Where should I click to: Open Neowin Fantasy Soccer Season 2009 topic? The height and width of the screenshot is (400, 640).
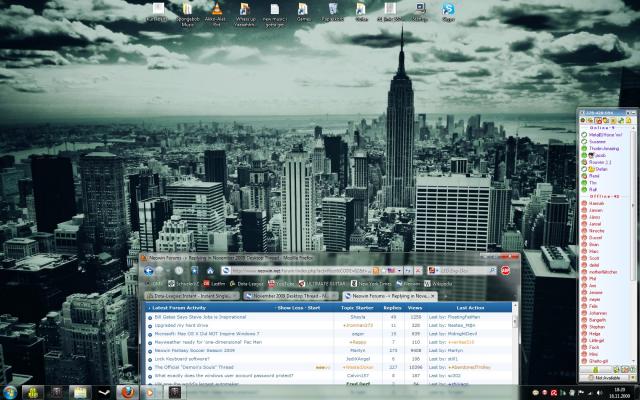(x=195, y=351)
